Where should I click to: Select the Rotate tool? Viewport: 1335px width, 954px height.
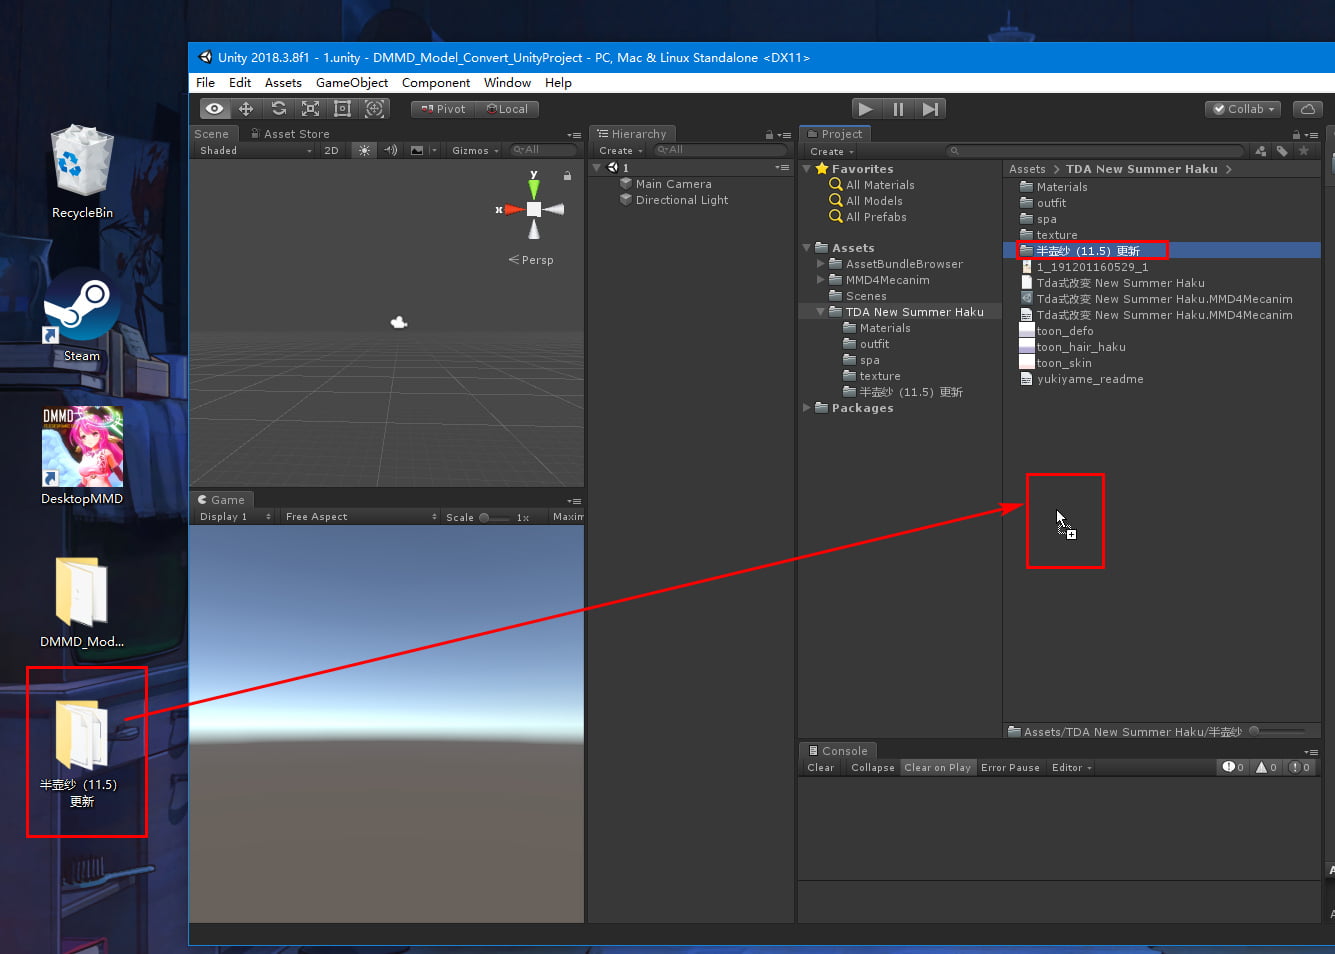point(278,108)
